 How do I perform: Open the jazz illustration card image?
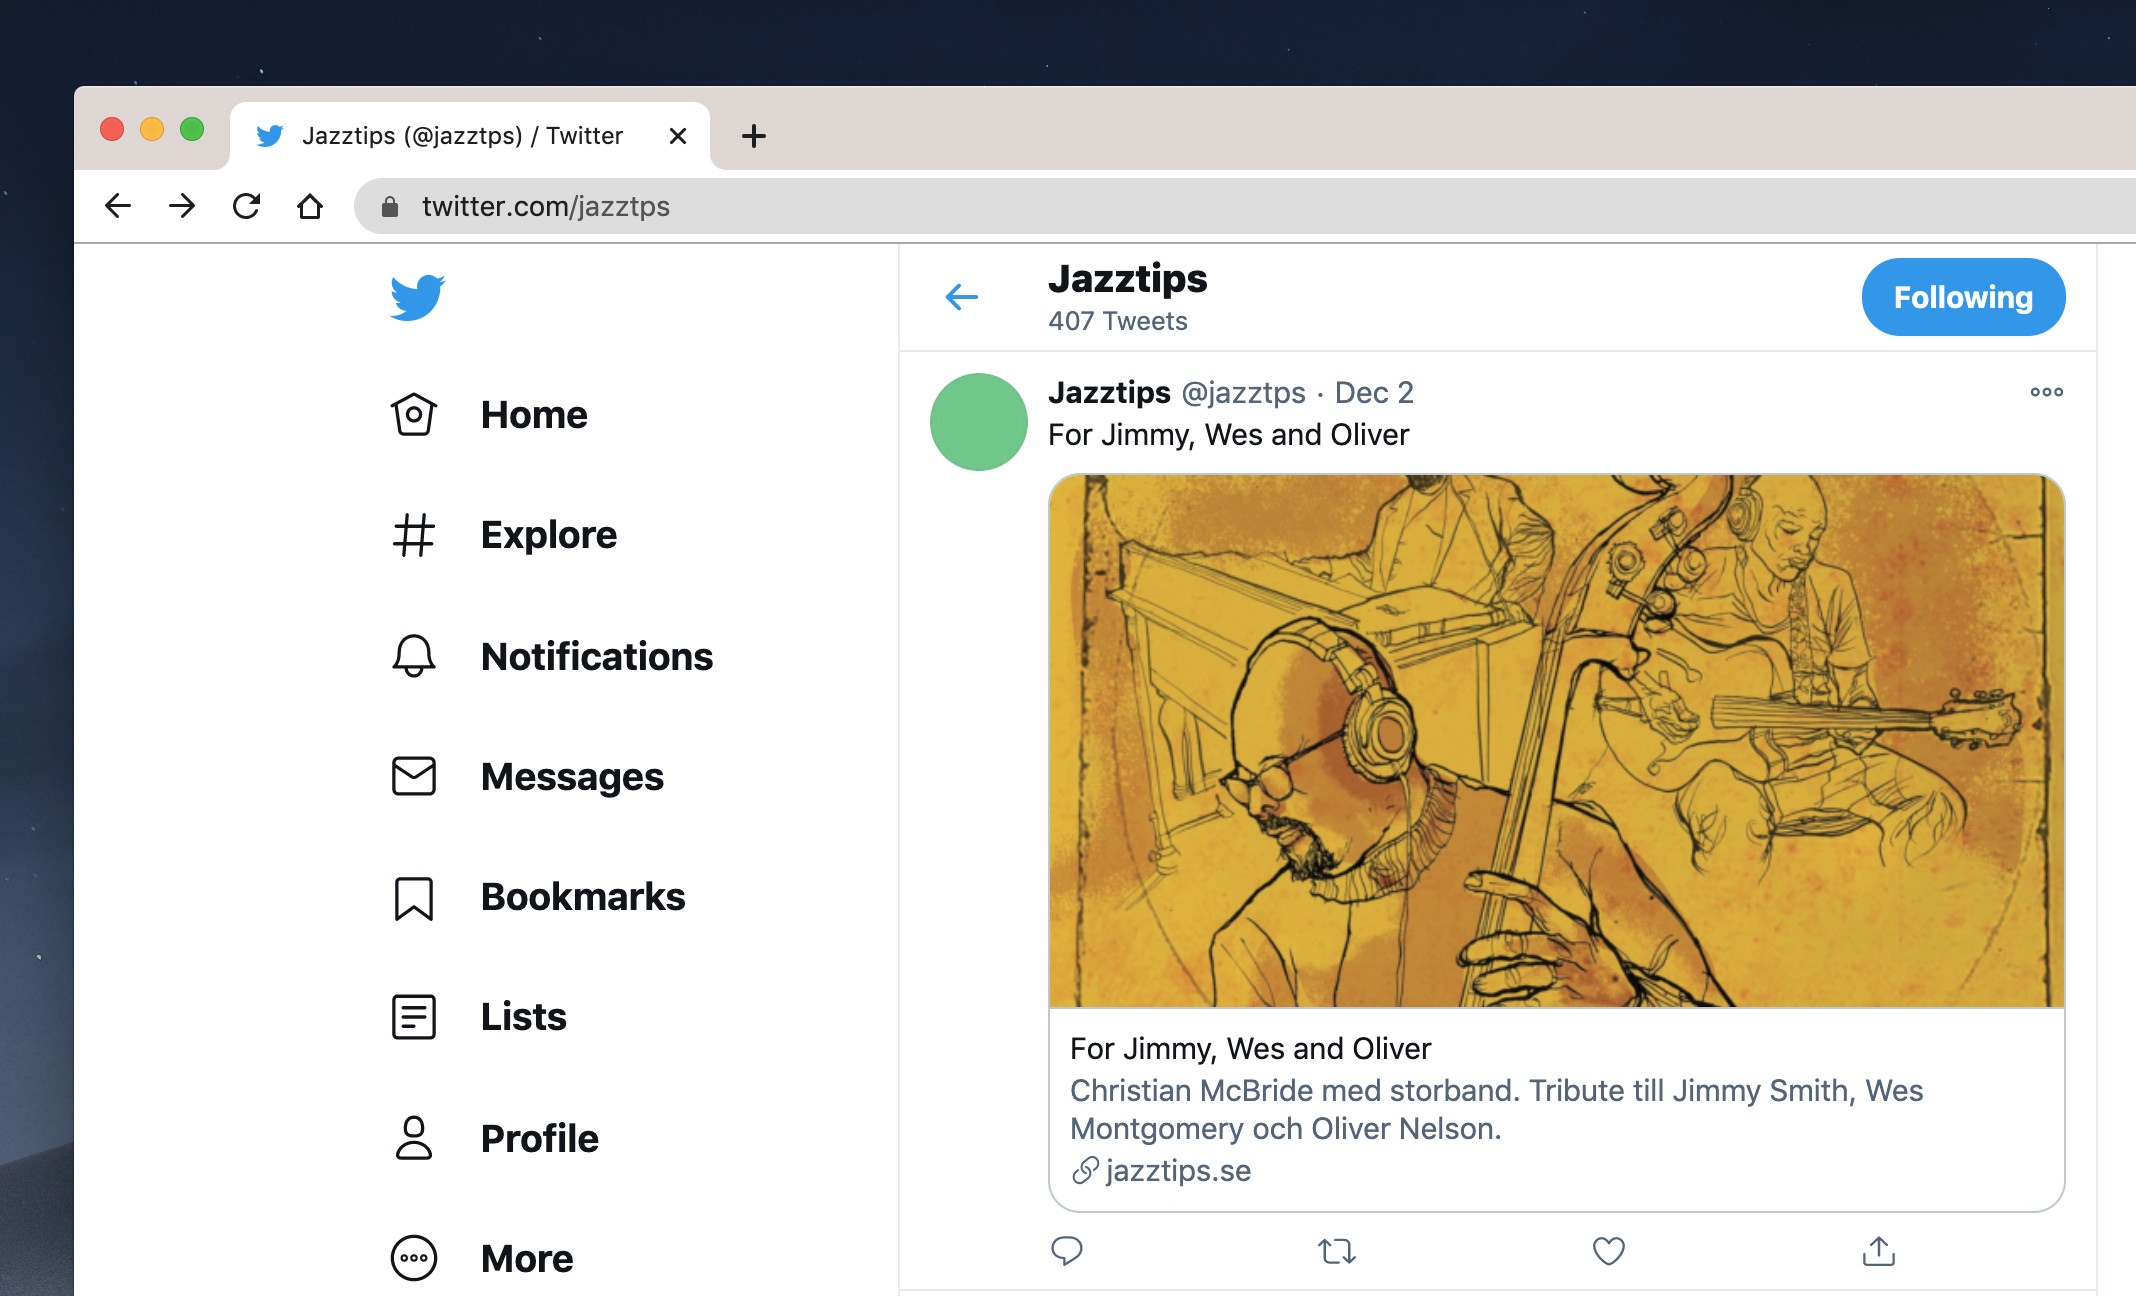pos(1556,741)
